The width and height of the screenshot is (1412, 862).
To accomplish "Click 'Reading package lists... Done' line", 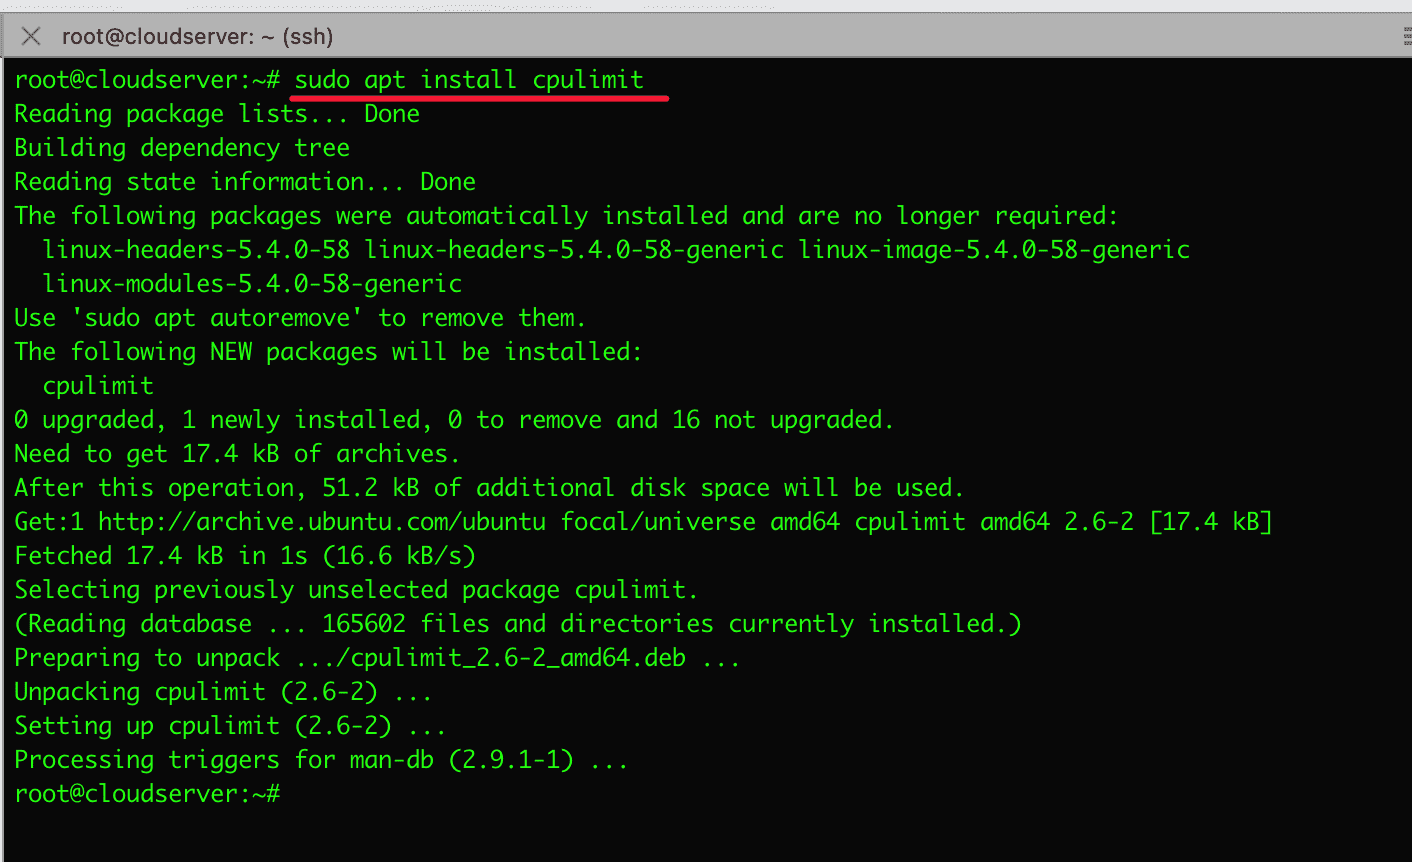I will pyautogui.click(x=217, y=114).
